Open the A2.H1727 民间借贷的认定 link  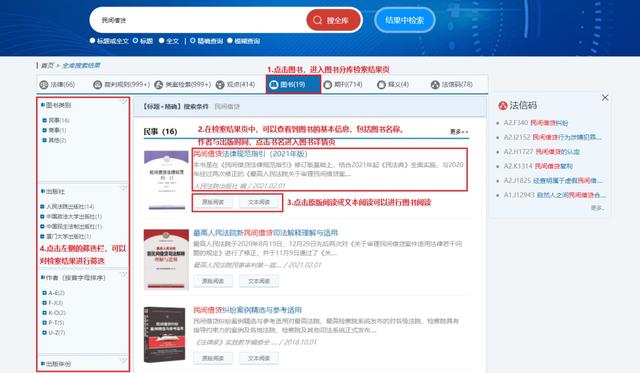(x=541, y=151)
